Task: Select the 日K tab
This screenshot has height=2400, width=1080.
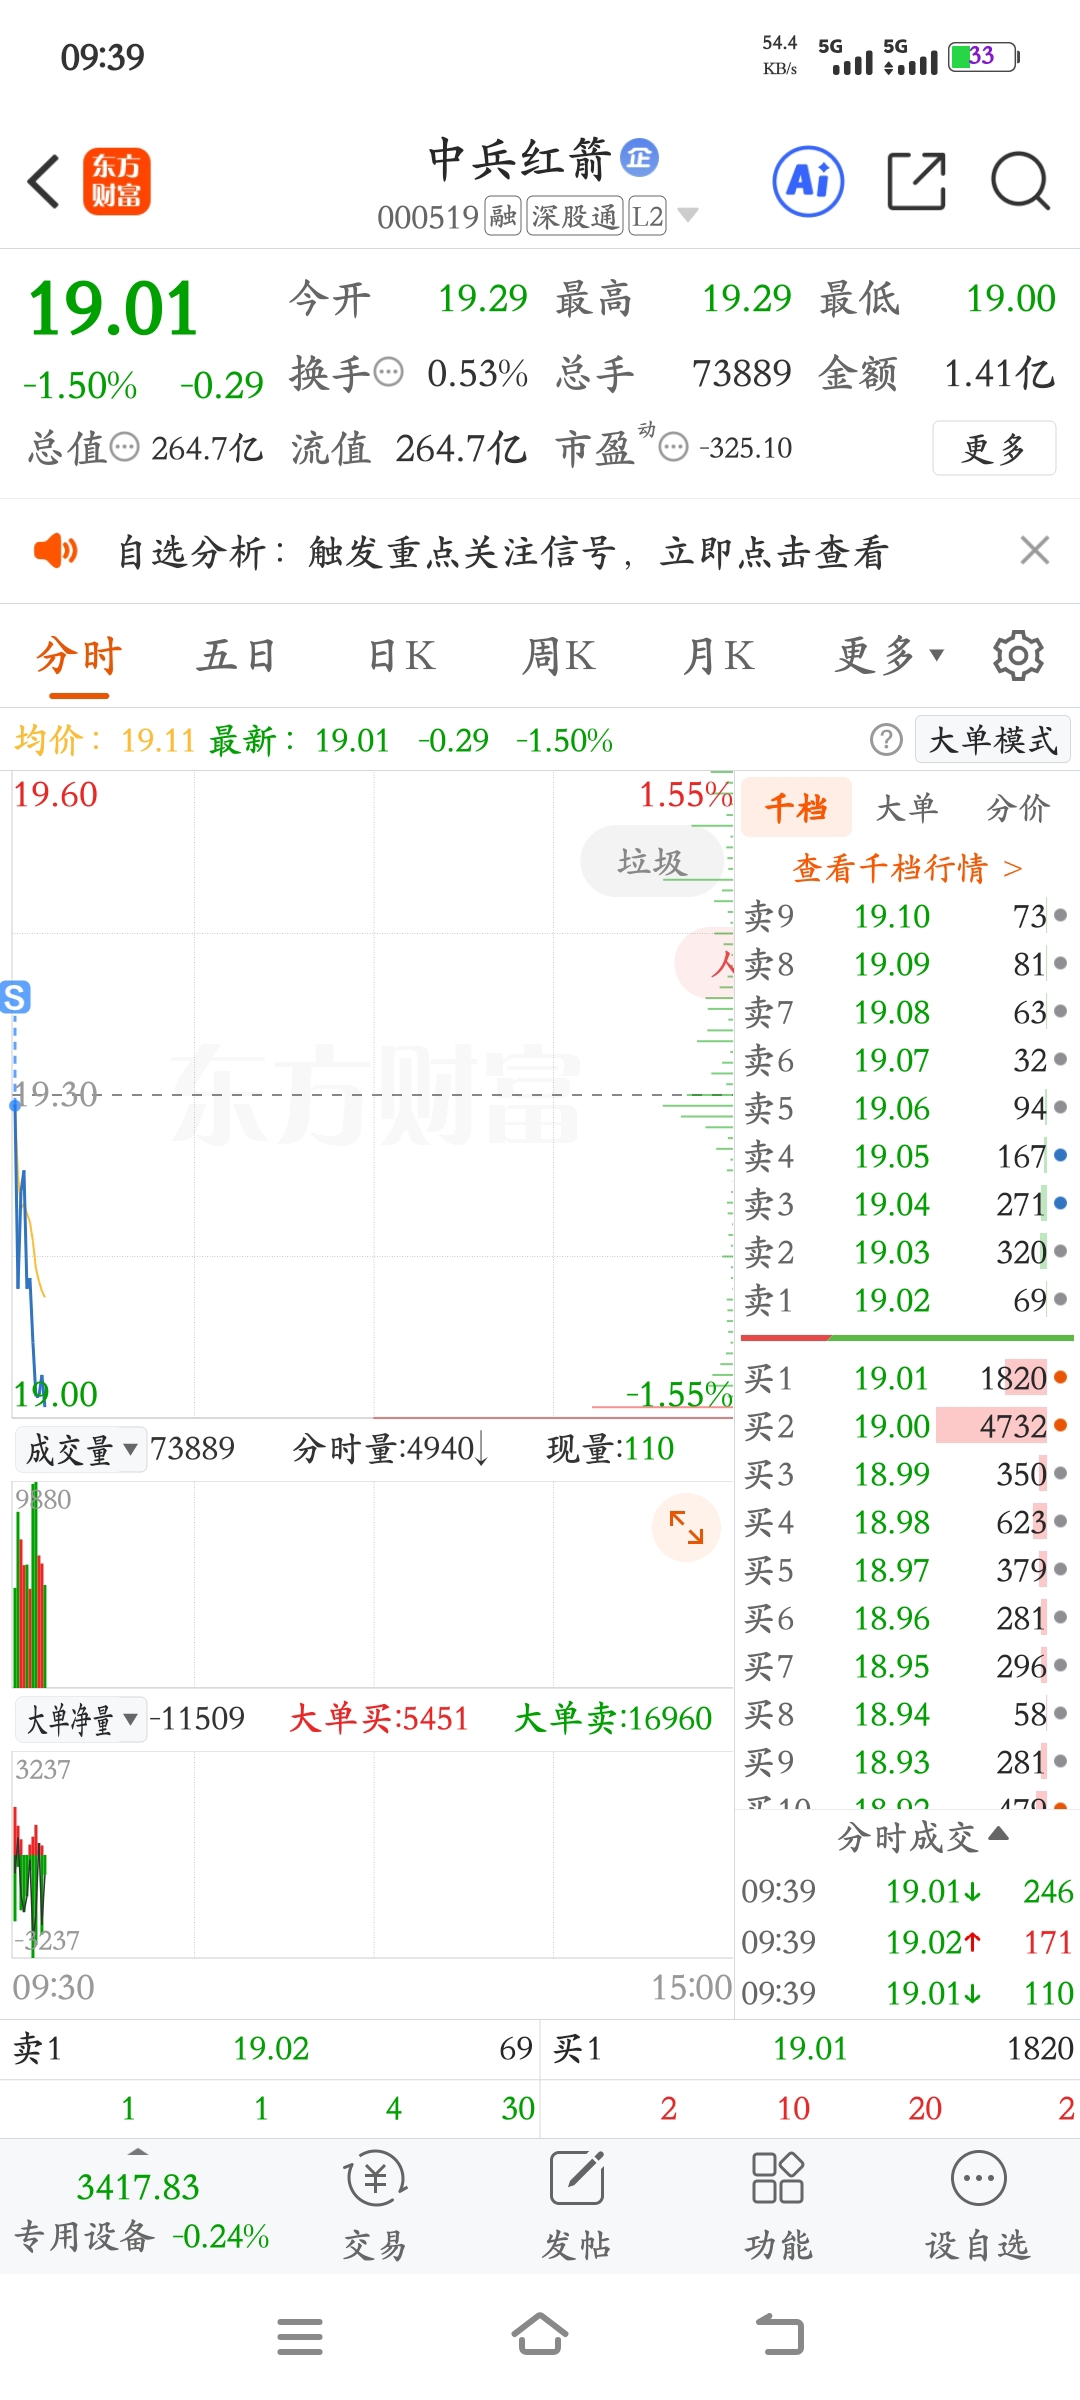Action: coord(401,656)
